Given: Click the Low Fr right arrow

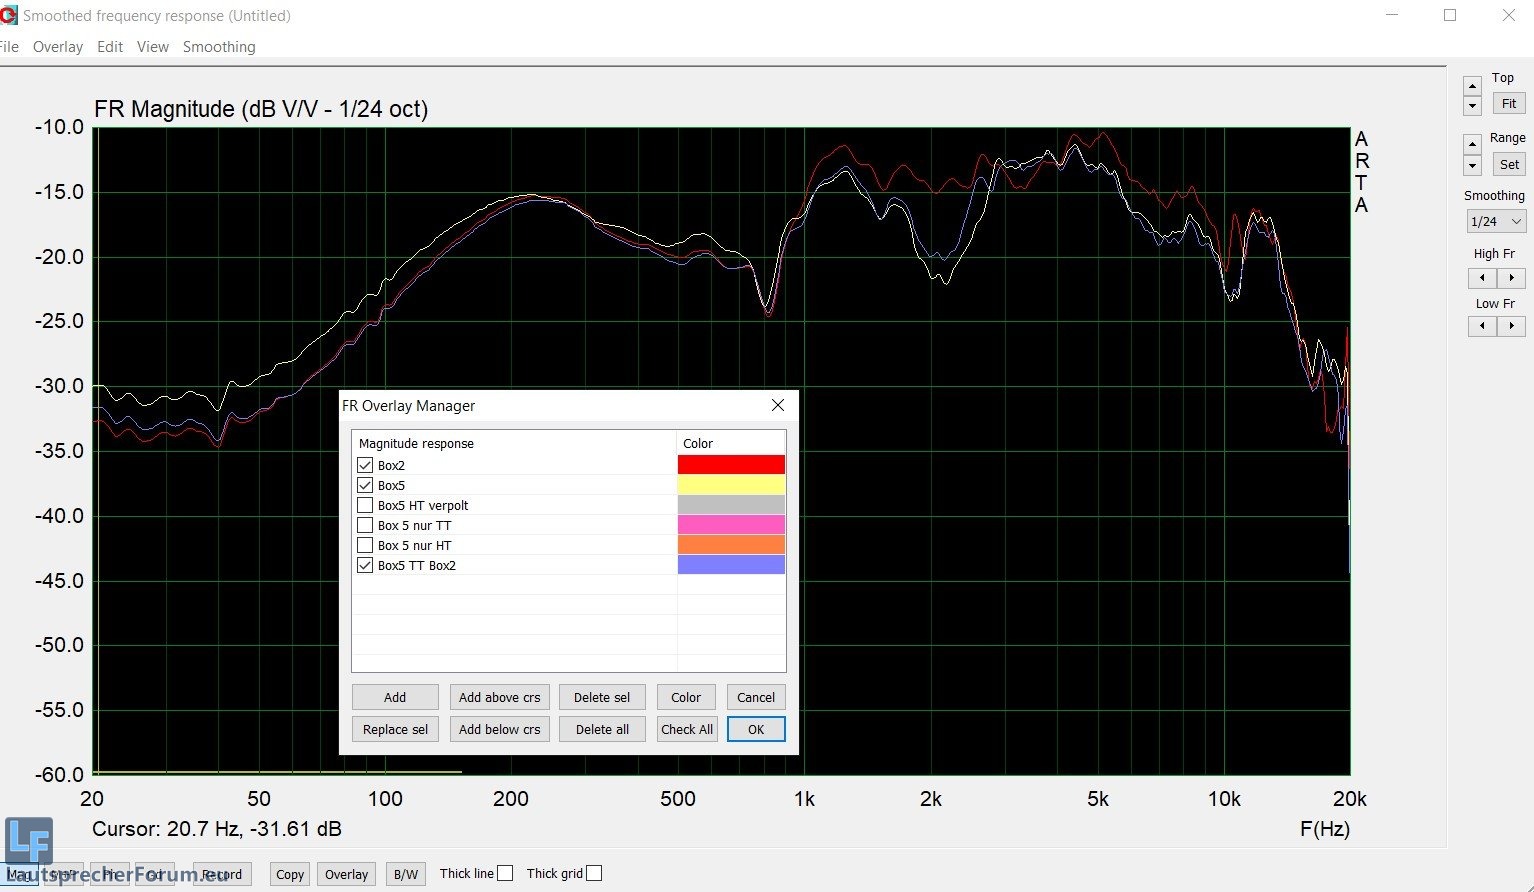Looking at the screenshot, I should 1511,326.
